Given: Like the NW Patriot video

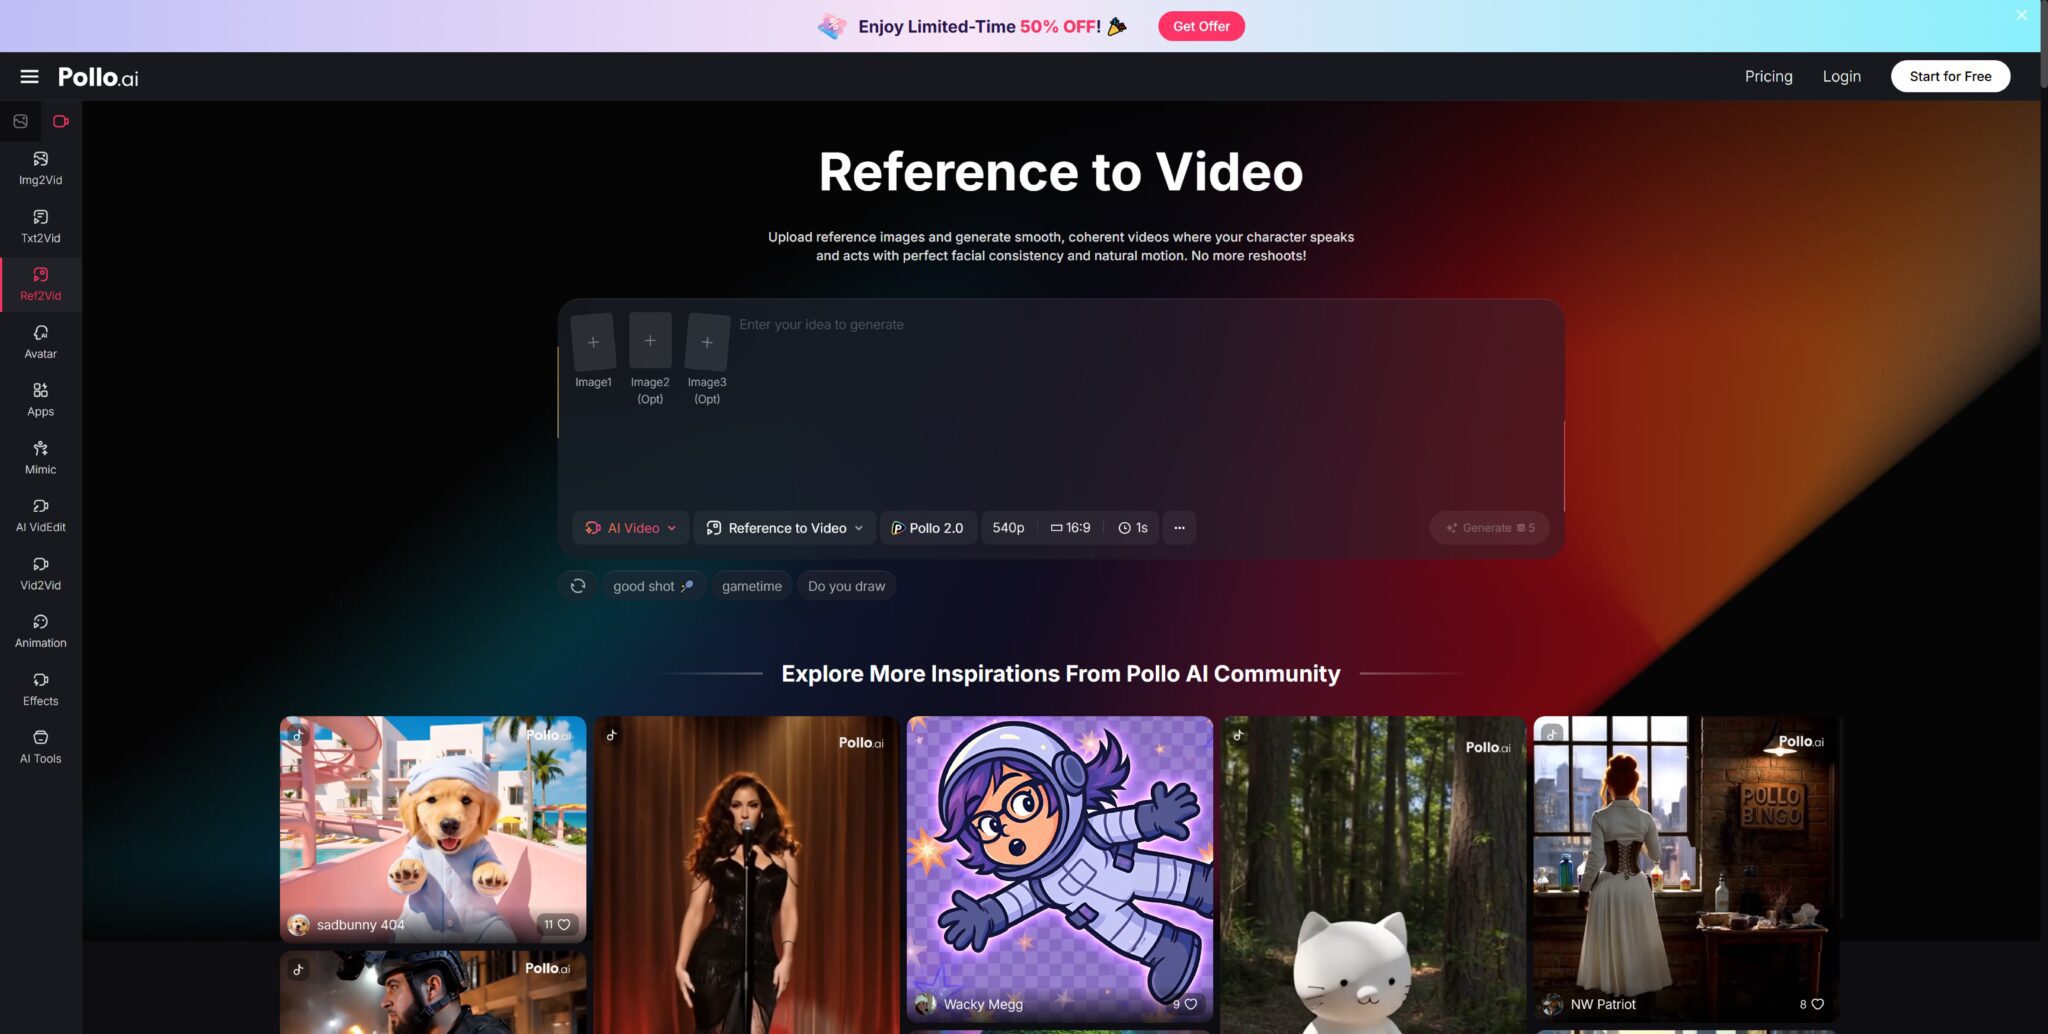Looking at the screenshot, I should coord(1817,1004).
